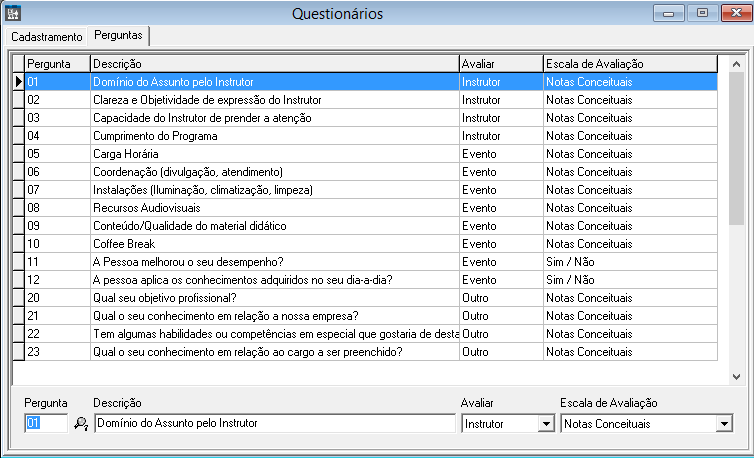Click the 'Outro' cell in question 20 row
Screen dimensions: 754x458
(x=502, y=298)
